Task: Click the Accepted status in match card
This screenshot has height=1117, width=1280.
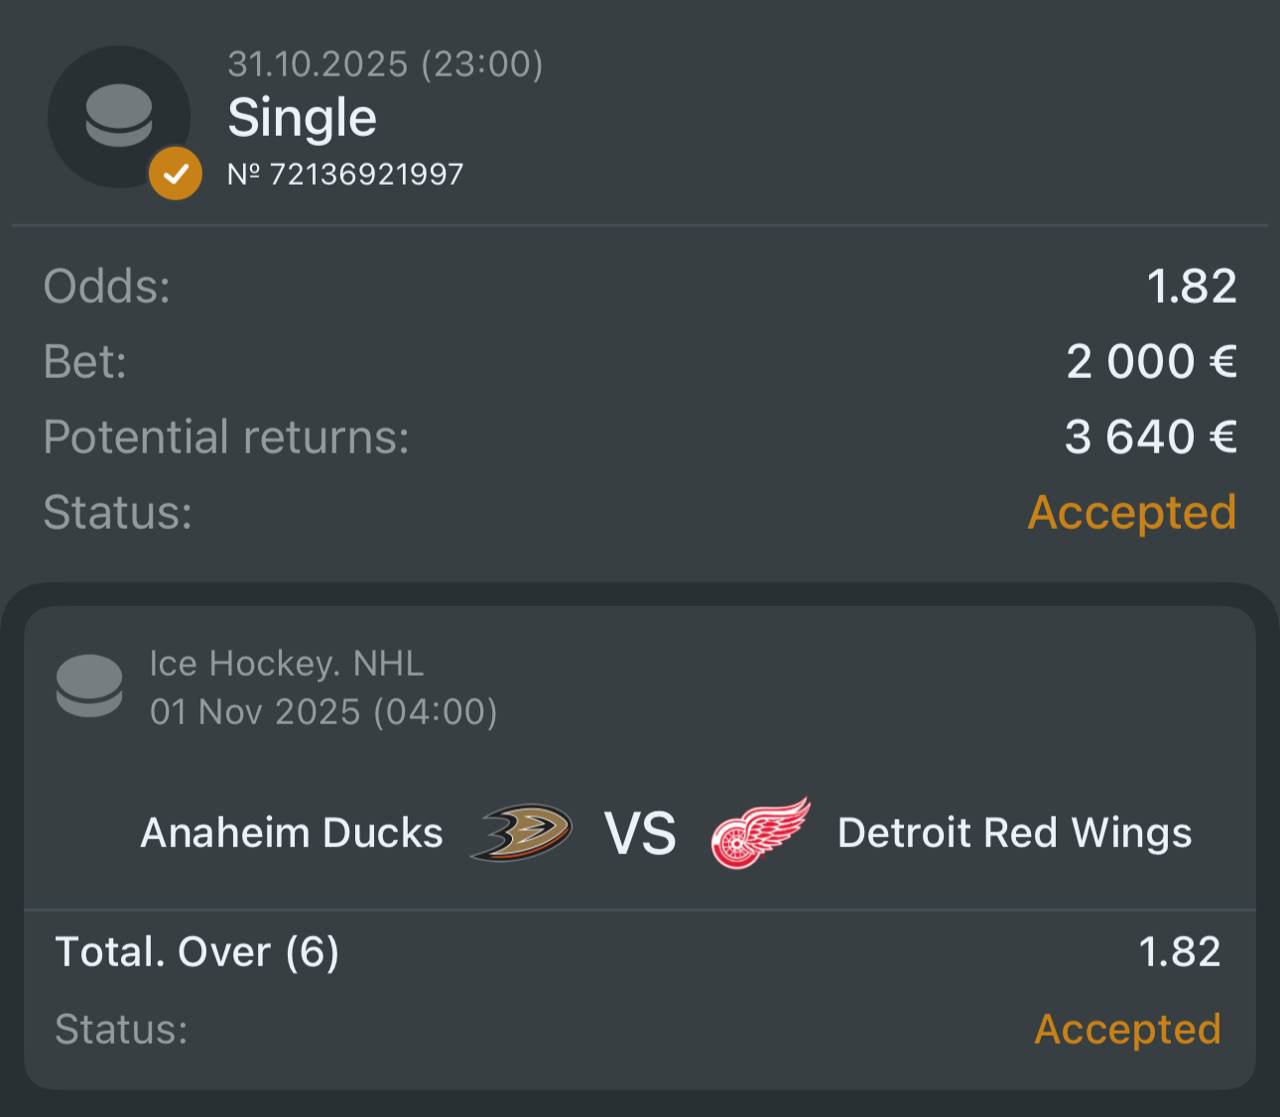Action: pos(1127,1029)
